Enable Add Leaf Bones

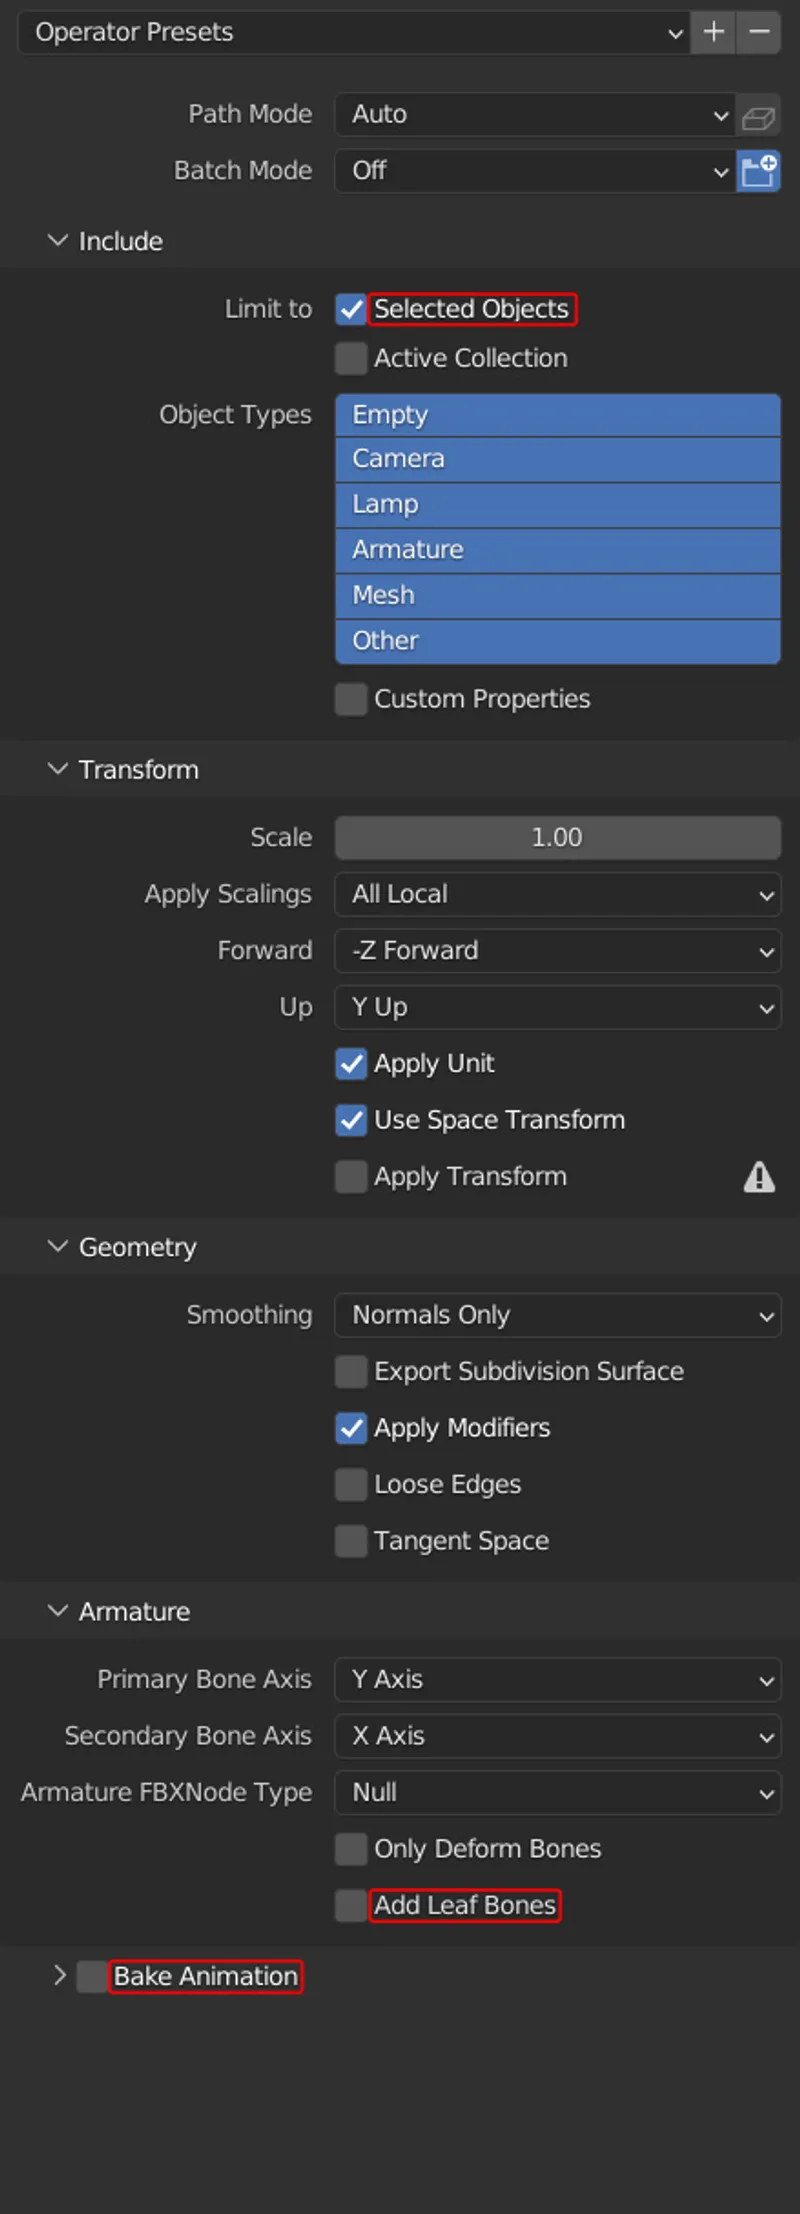point(350,1905)
